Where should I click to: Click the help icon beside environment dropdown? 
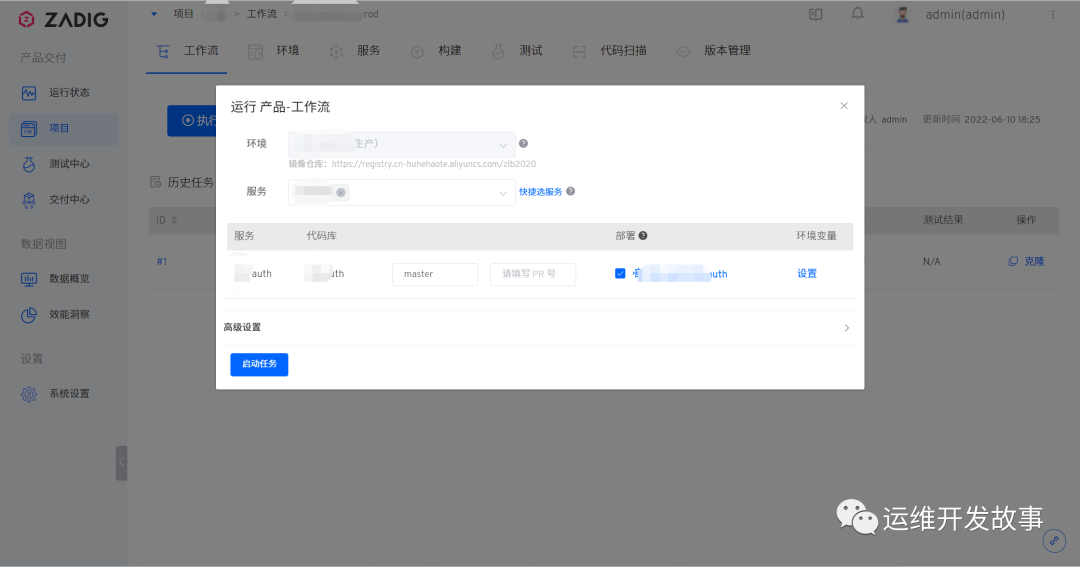(x=523, y=144)
